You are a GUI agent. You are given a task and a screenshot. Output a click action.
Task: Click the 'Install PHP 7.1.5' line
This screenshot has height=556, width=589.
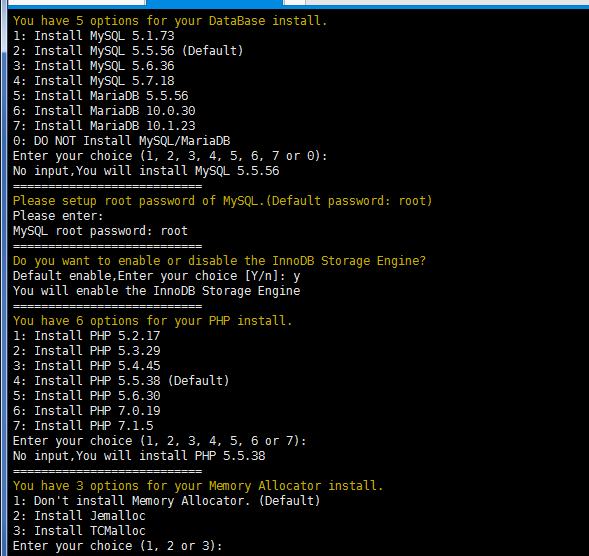point(83,426)
